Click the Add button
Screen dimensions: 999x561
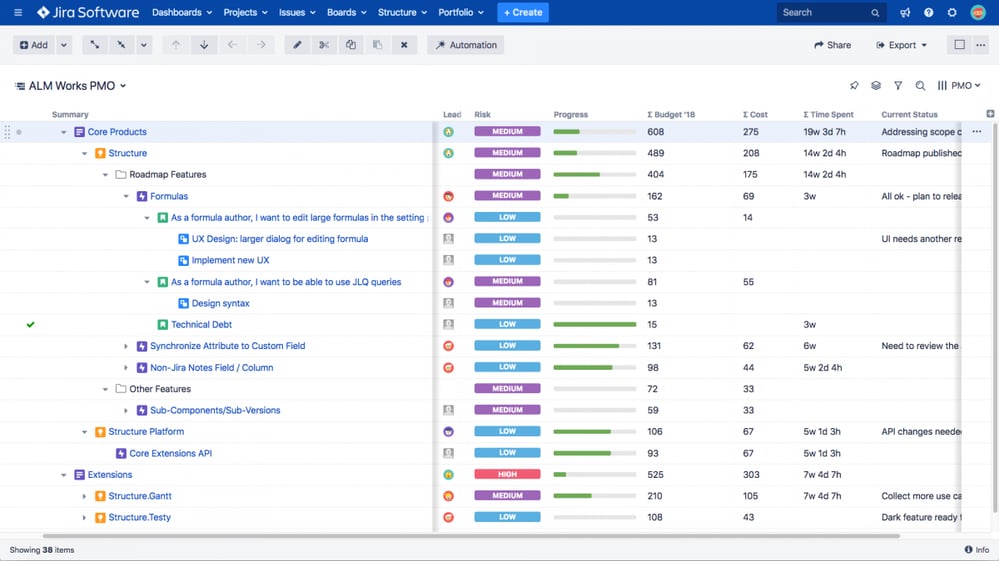click(34, 45)
